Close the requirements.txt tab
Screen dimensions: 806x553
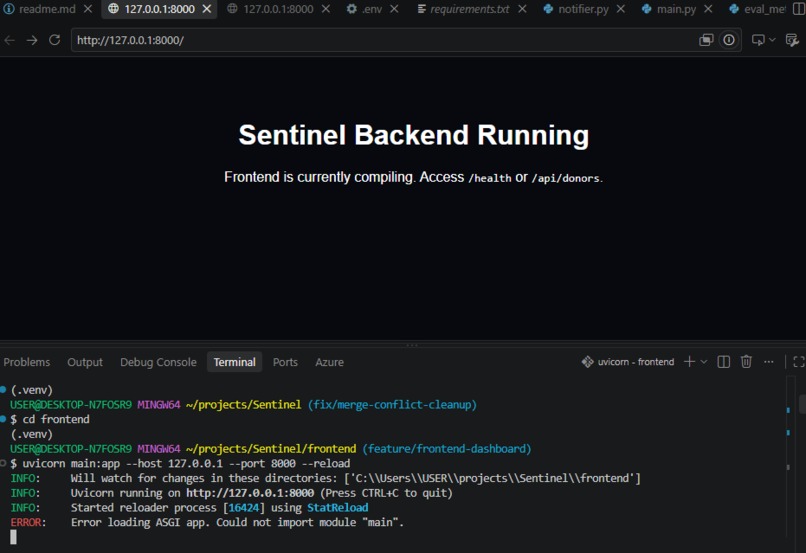click(522, 9)
